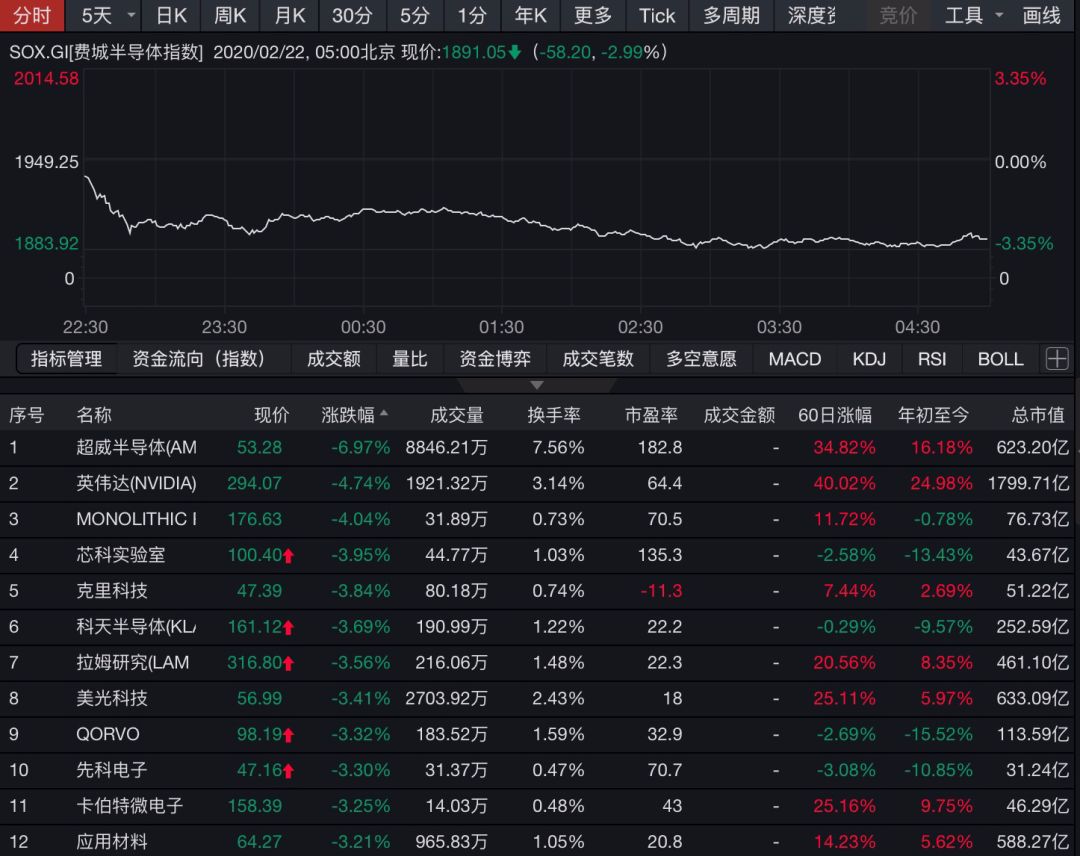This screenshot has width=1080, height=856.
Task: Sort by the 成交量 column header
Action: pyautogui.click(x=457, y=415)
